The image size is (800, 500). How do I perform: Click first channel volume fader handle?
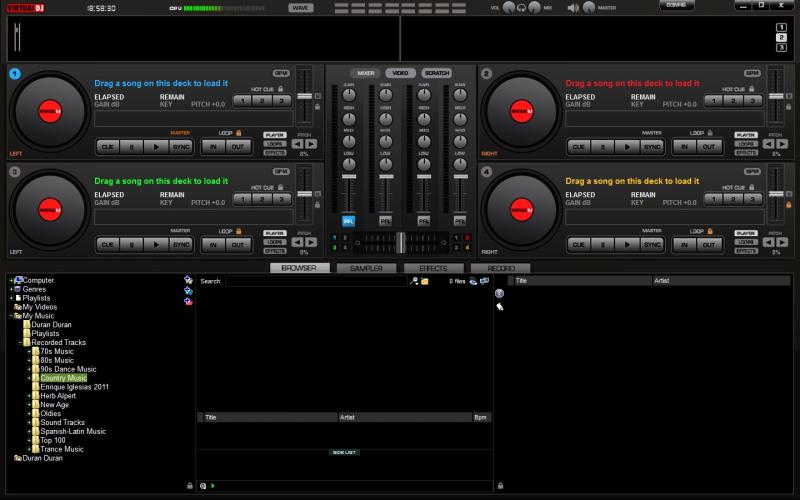tap(348, 177)
